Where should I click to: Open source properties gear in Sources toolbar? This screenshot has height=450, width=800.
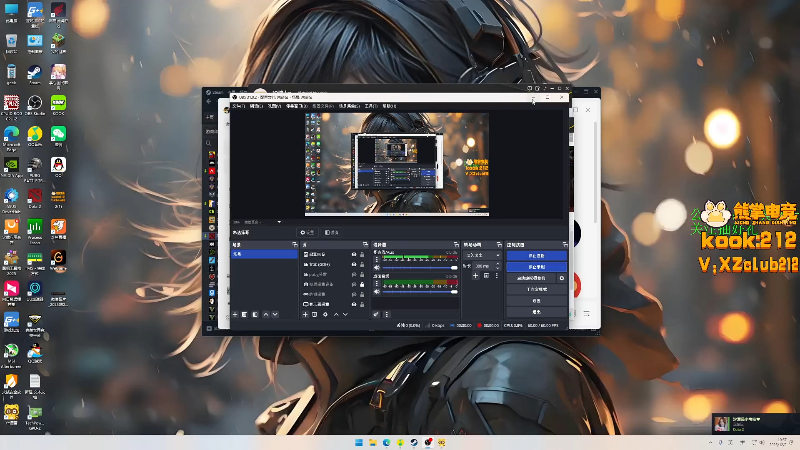click(325, 314)
